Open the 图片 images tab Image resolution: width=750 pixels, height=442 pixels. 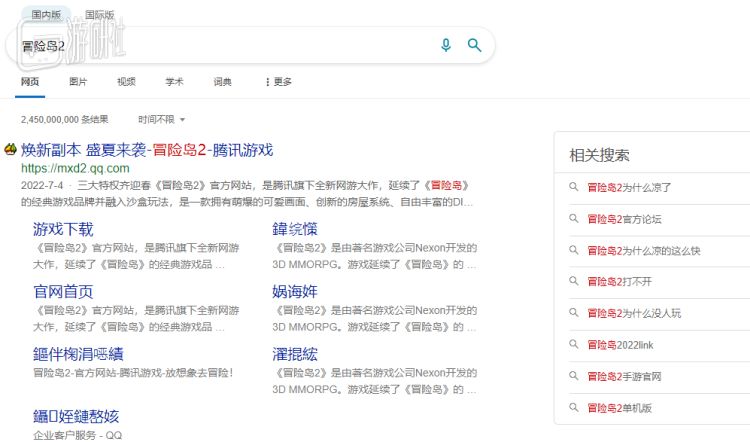78,82
